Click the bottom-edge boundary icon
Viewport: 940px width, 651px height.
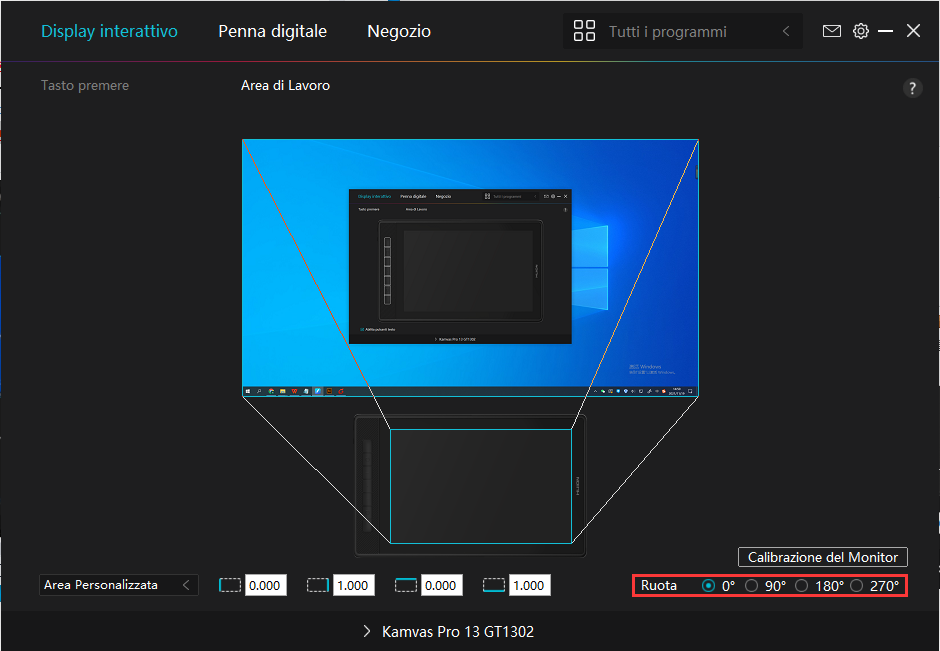[494, 585]
